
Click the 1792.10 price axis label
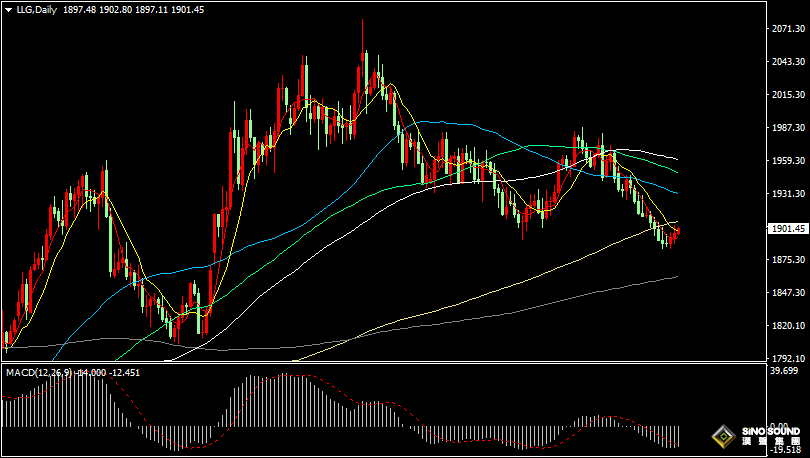click(788, 359)
